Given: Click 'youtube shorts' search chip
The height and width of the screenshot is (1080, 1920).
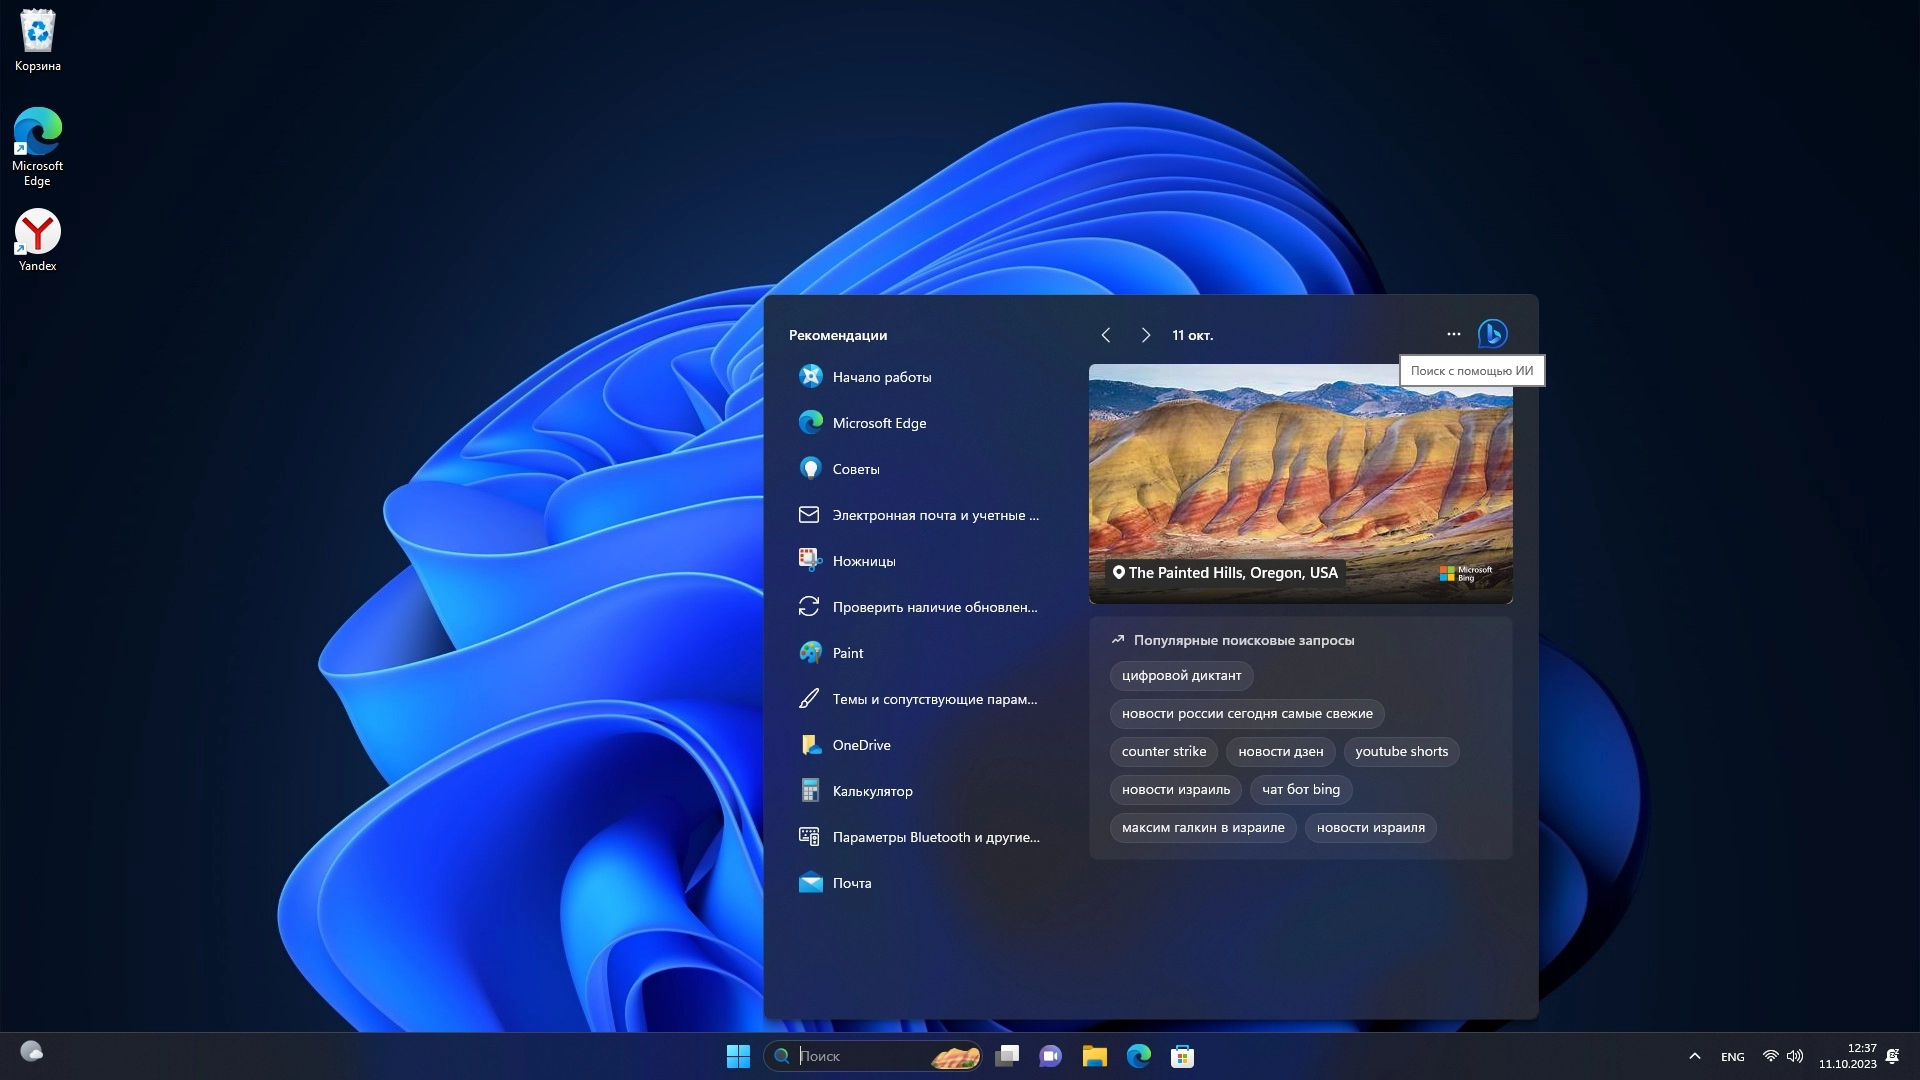Looking at the screenshot, I should pyautogui.click(x=1401, y=752).
